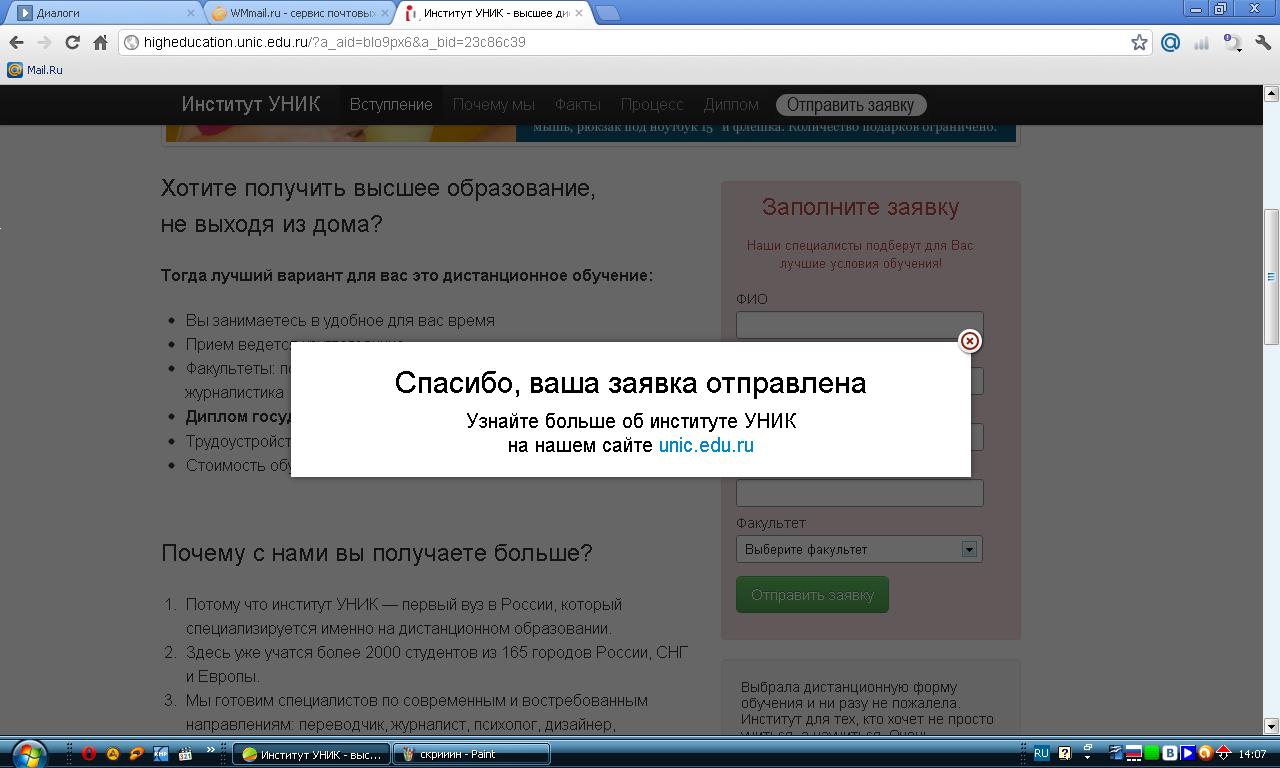
Task: Launch Media Player Classic from quick launch
Action: 185,754
